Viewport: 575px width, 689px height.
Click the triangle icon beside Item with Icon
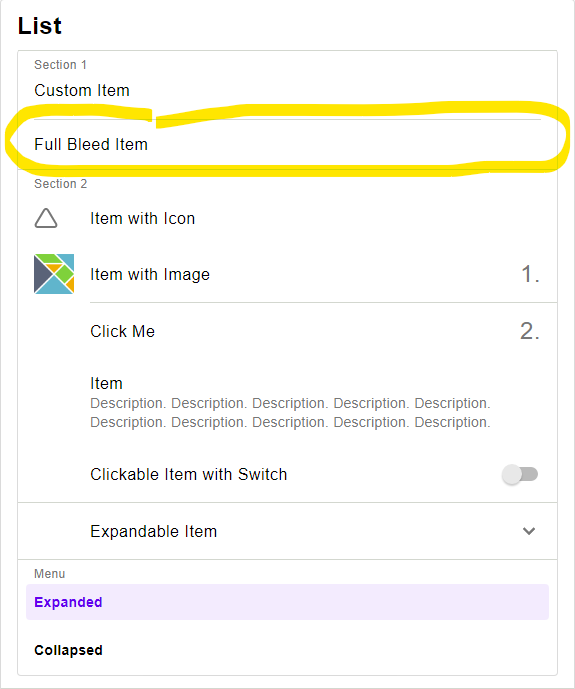tap(46, 218)
